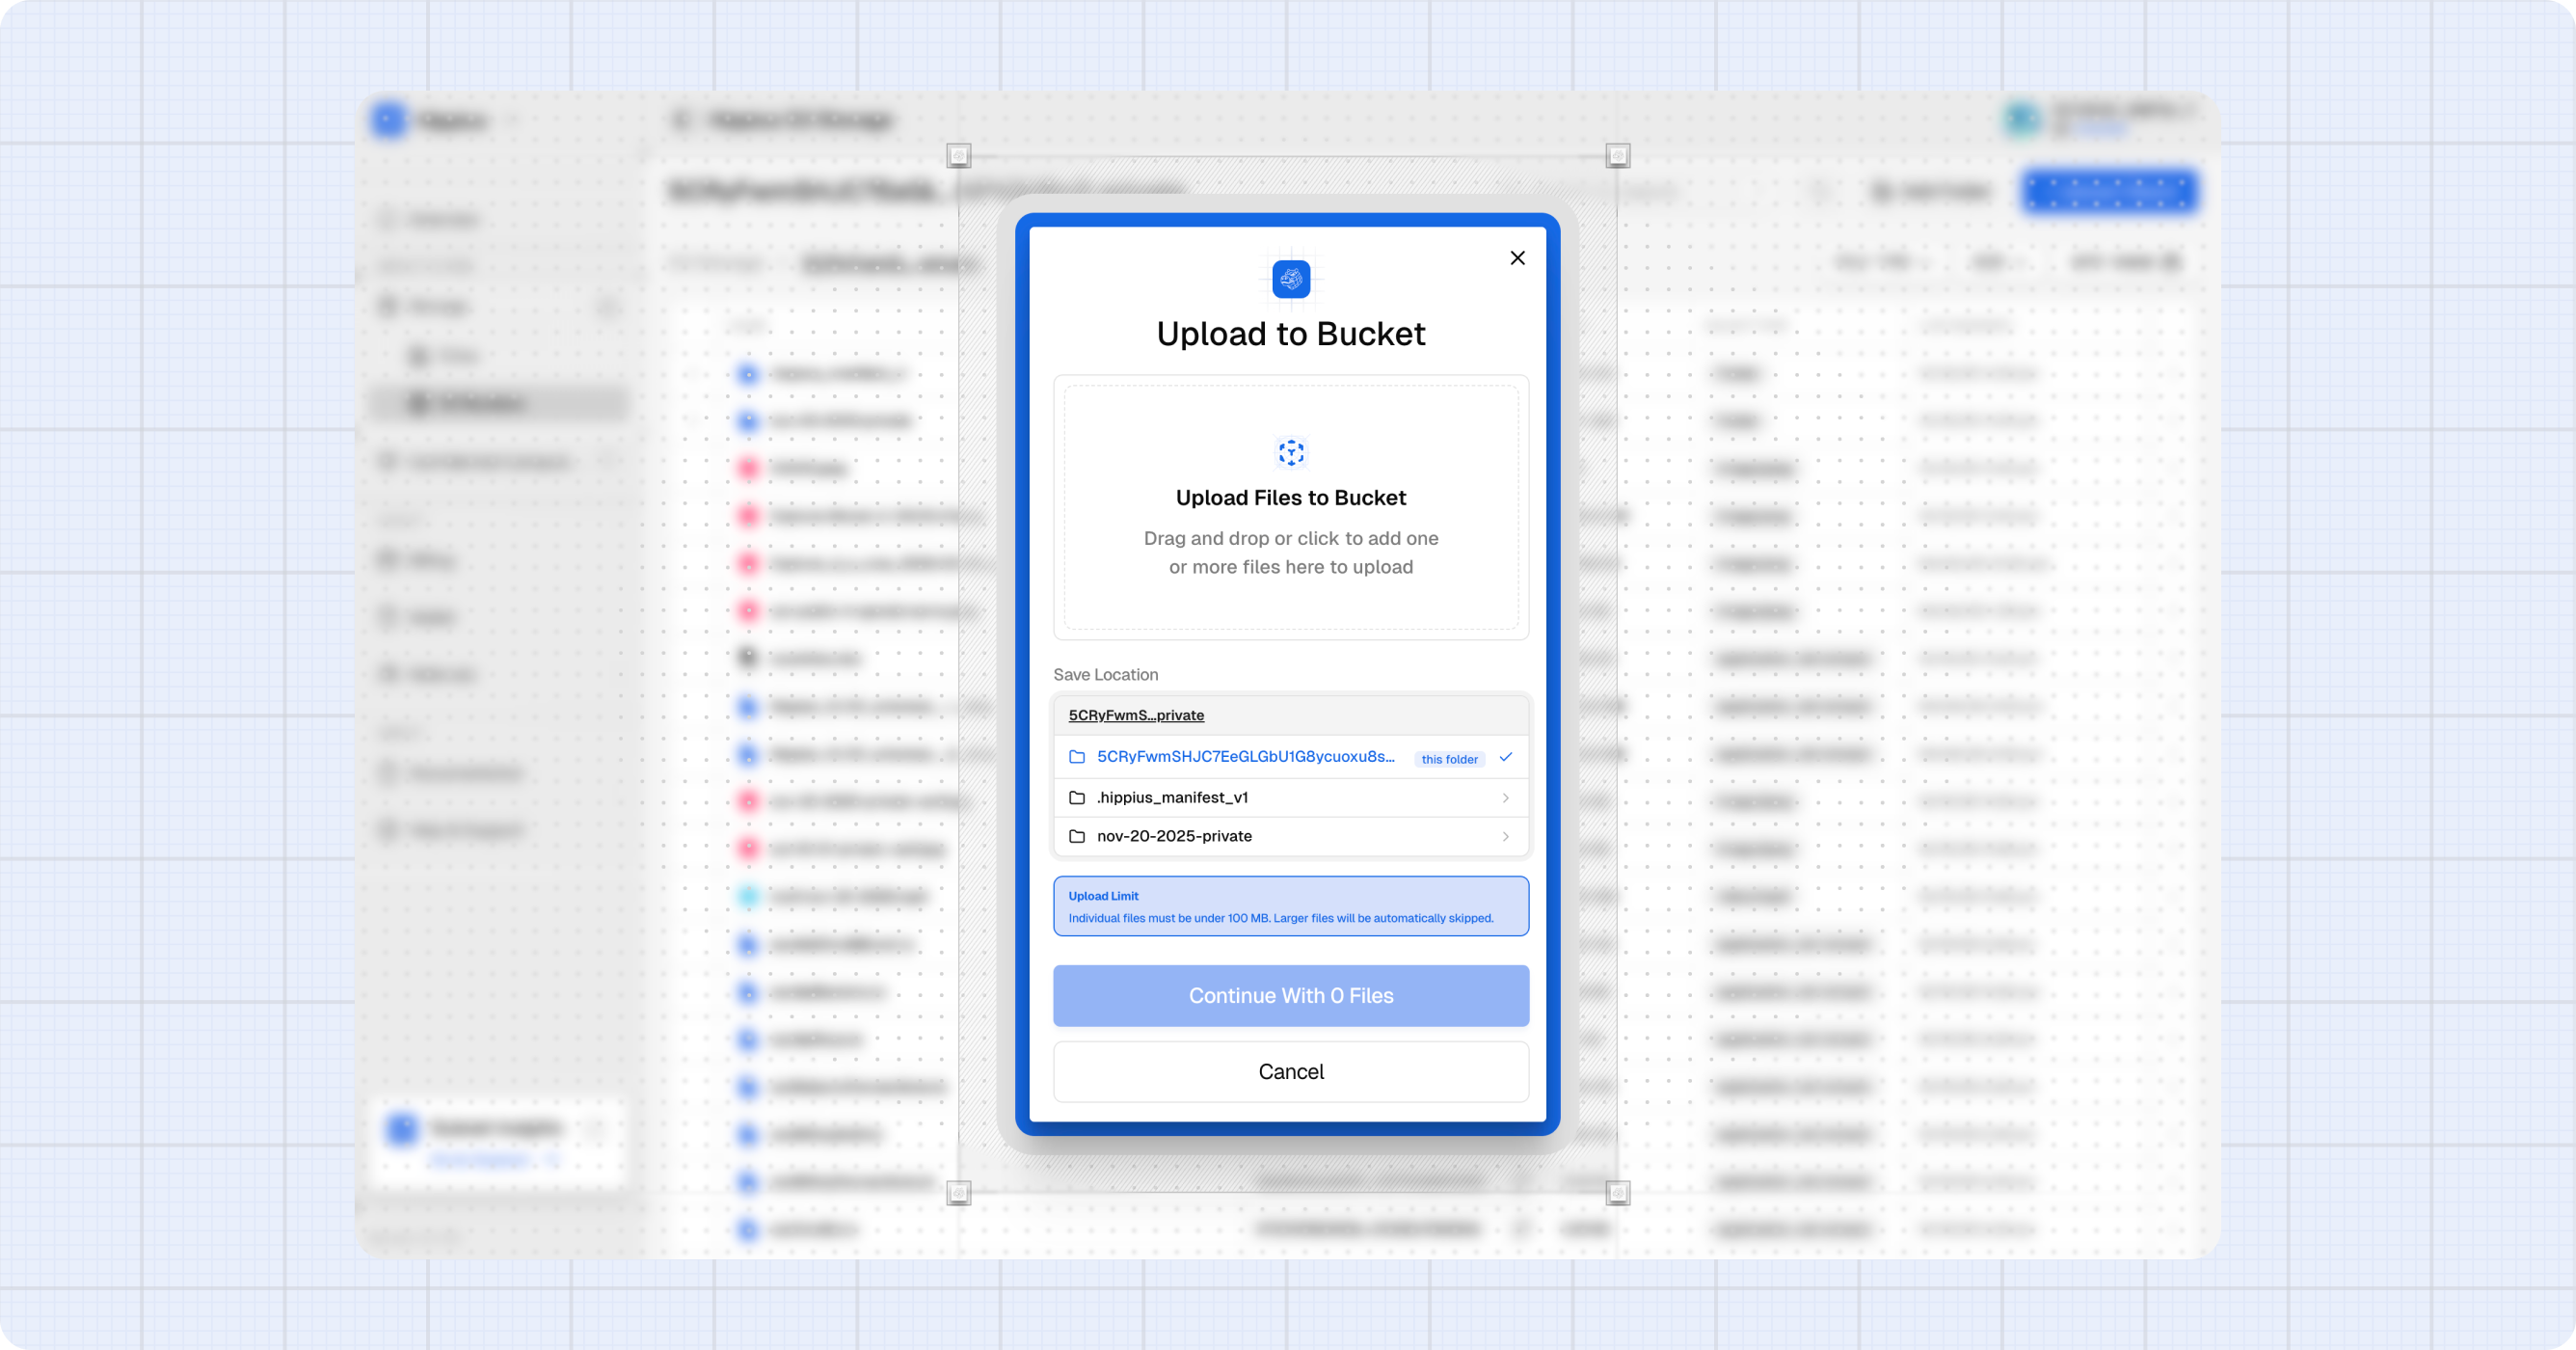Click folder icon beside 5CRyFwmSHJC7EeGLGbU1G8ycuoxu8s...

[1077, 757]
